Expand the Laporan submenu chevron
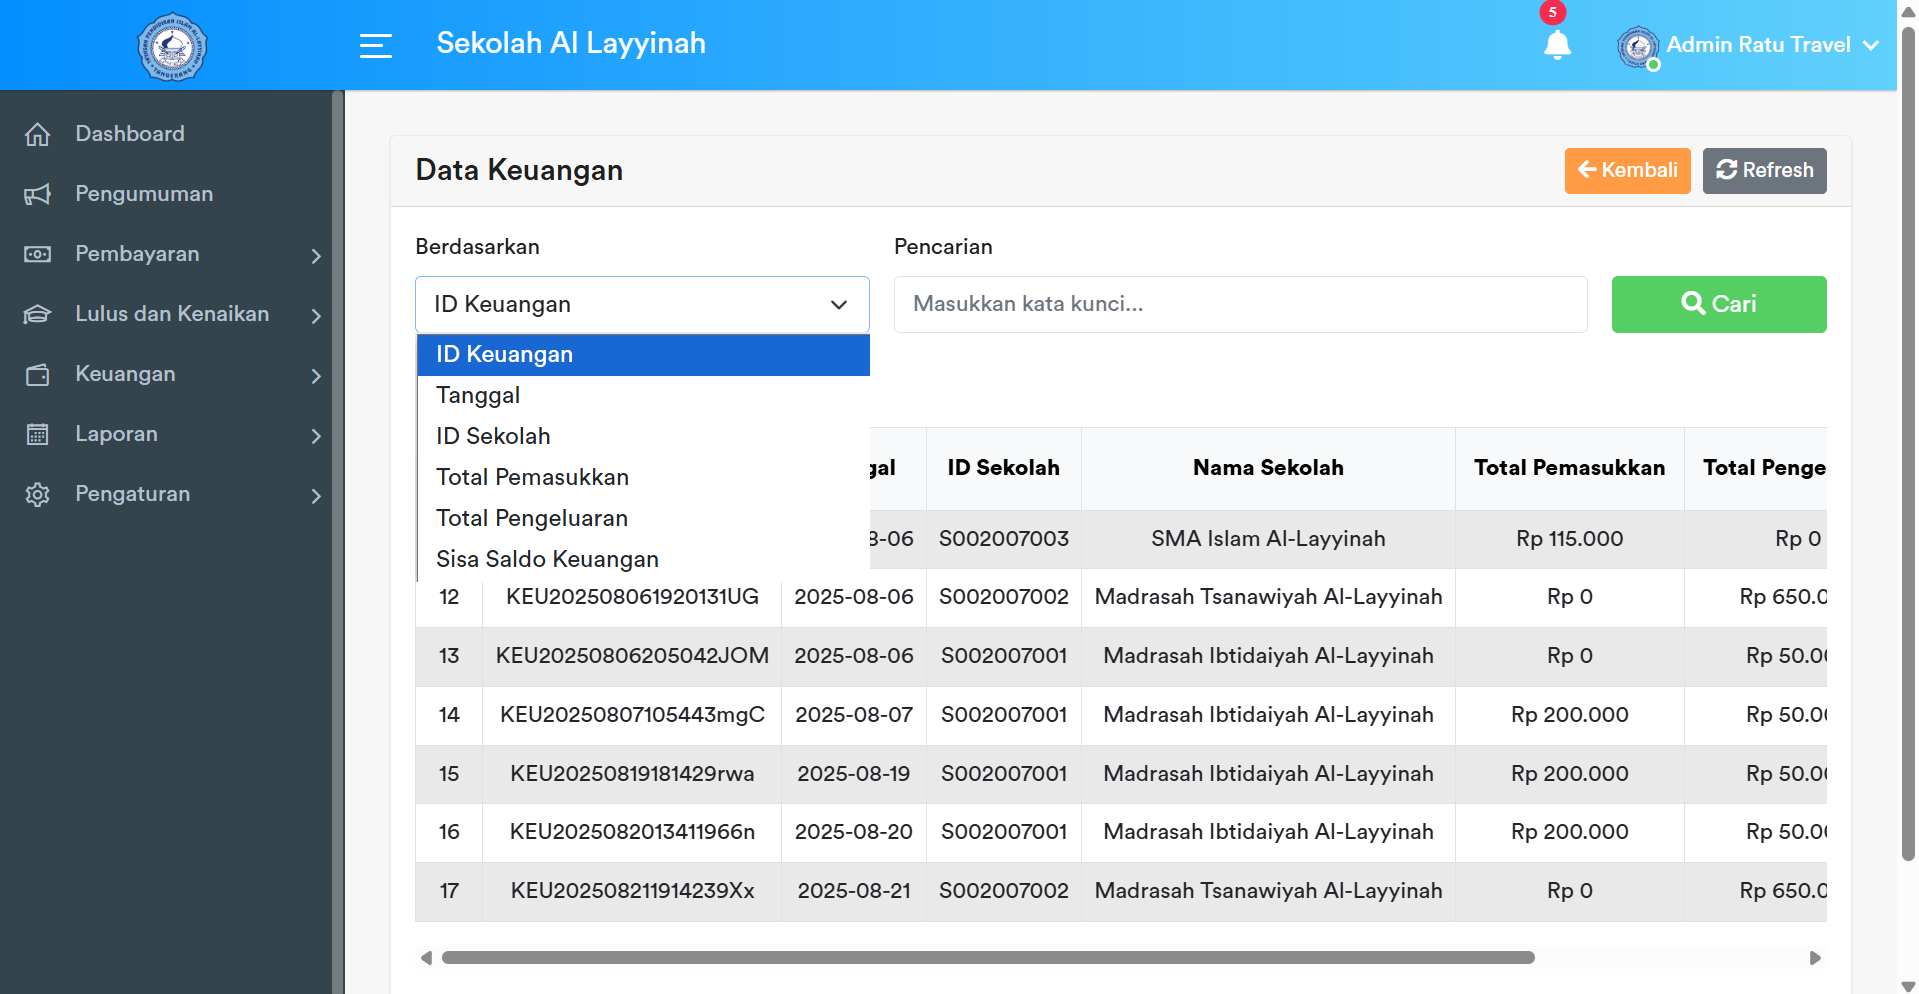 pos(316,437)
